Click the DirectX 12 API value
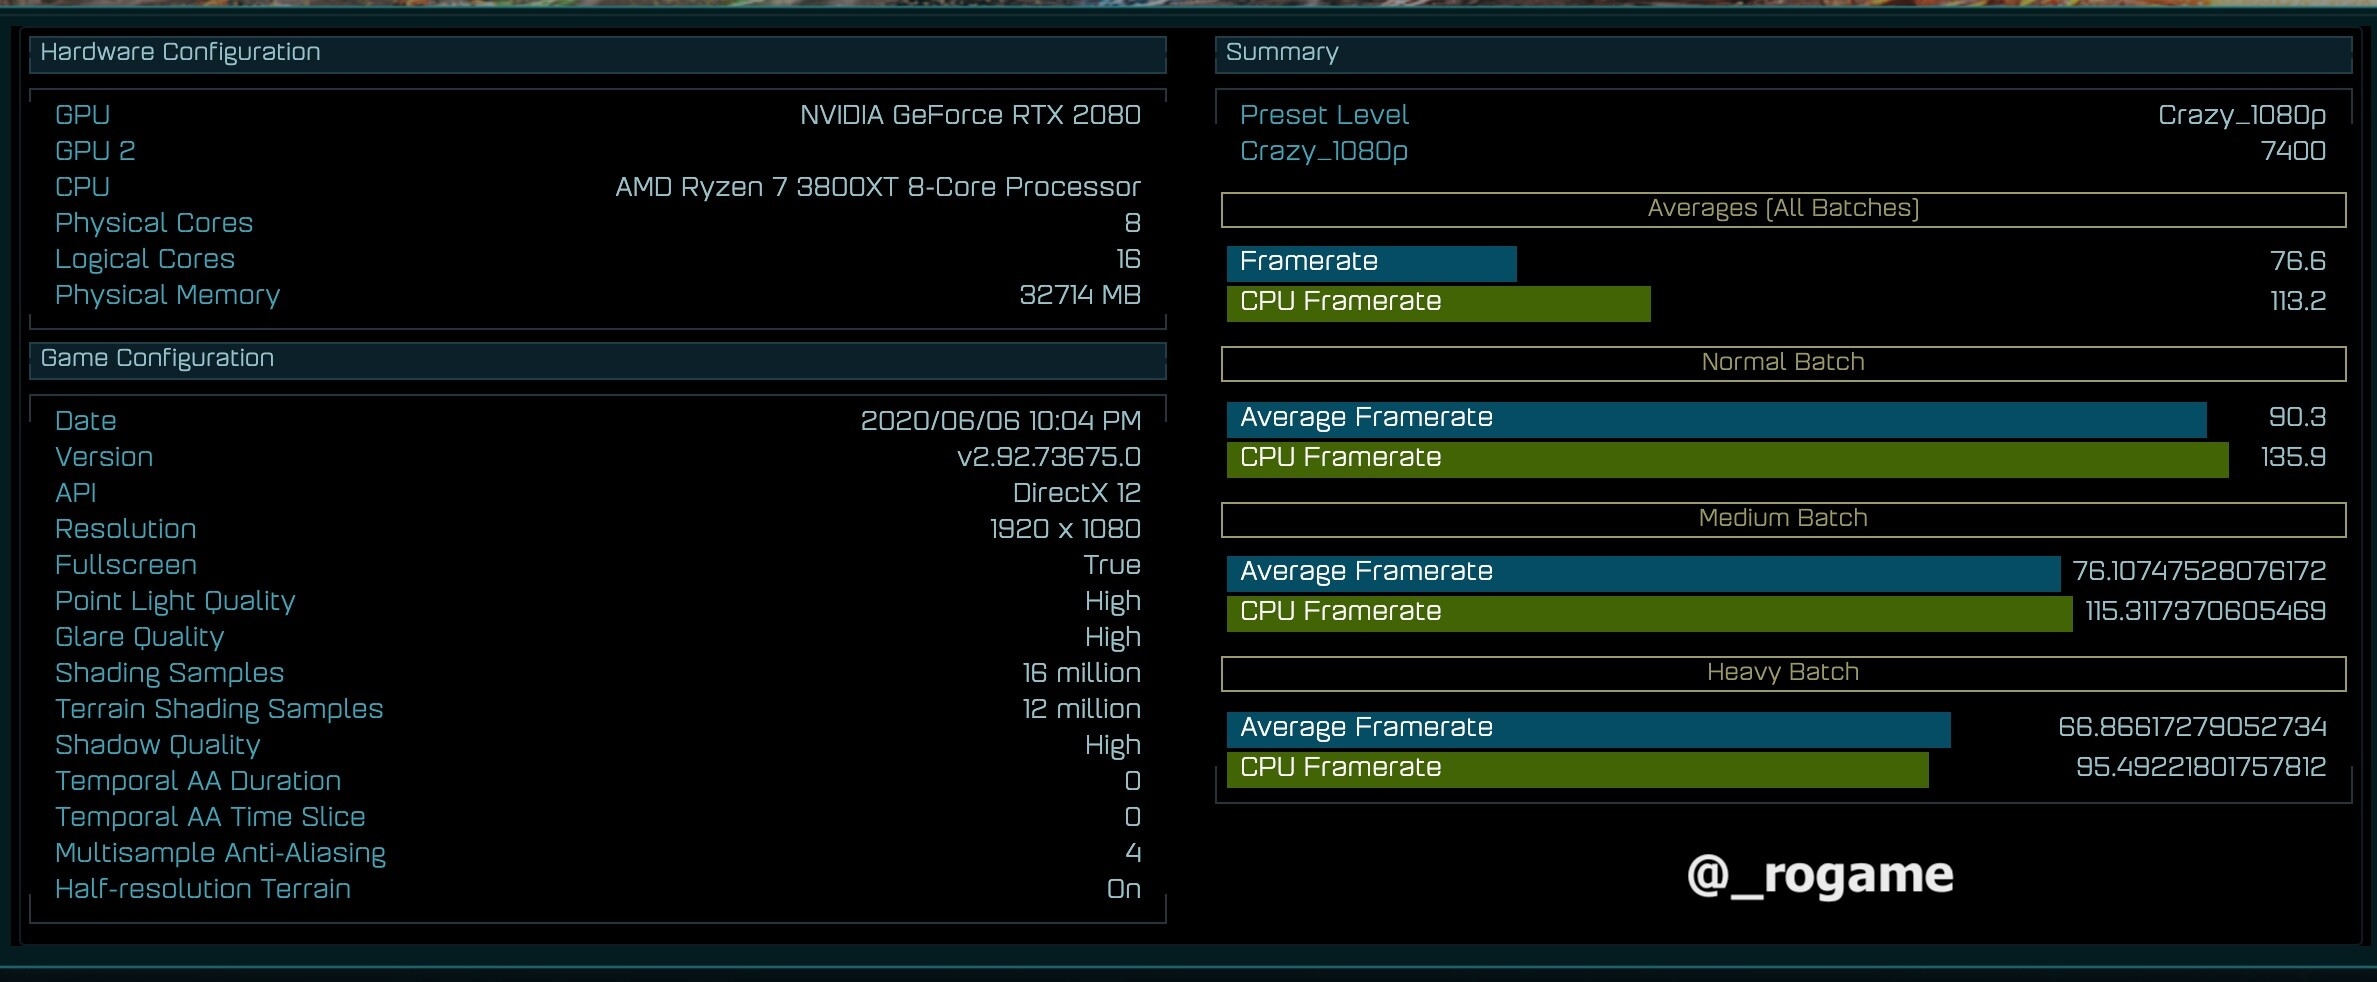This screenshot has height=982, width=2377. pyautogui.click(x=1076, y=494)
